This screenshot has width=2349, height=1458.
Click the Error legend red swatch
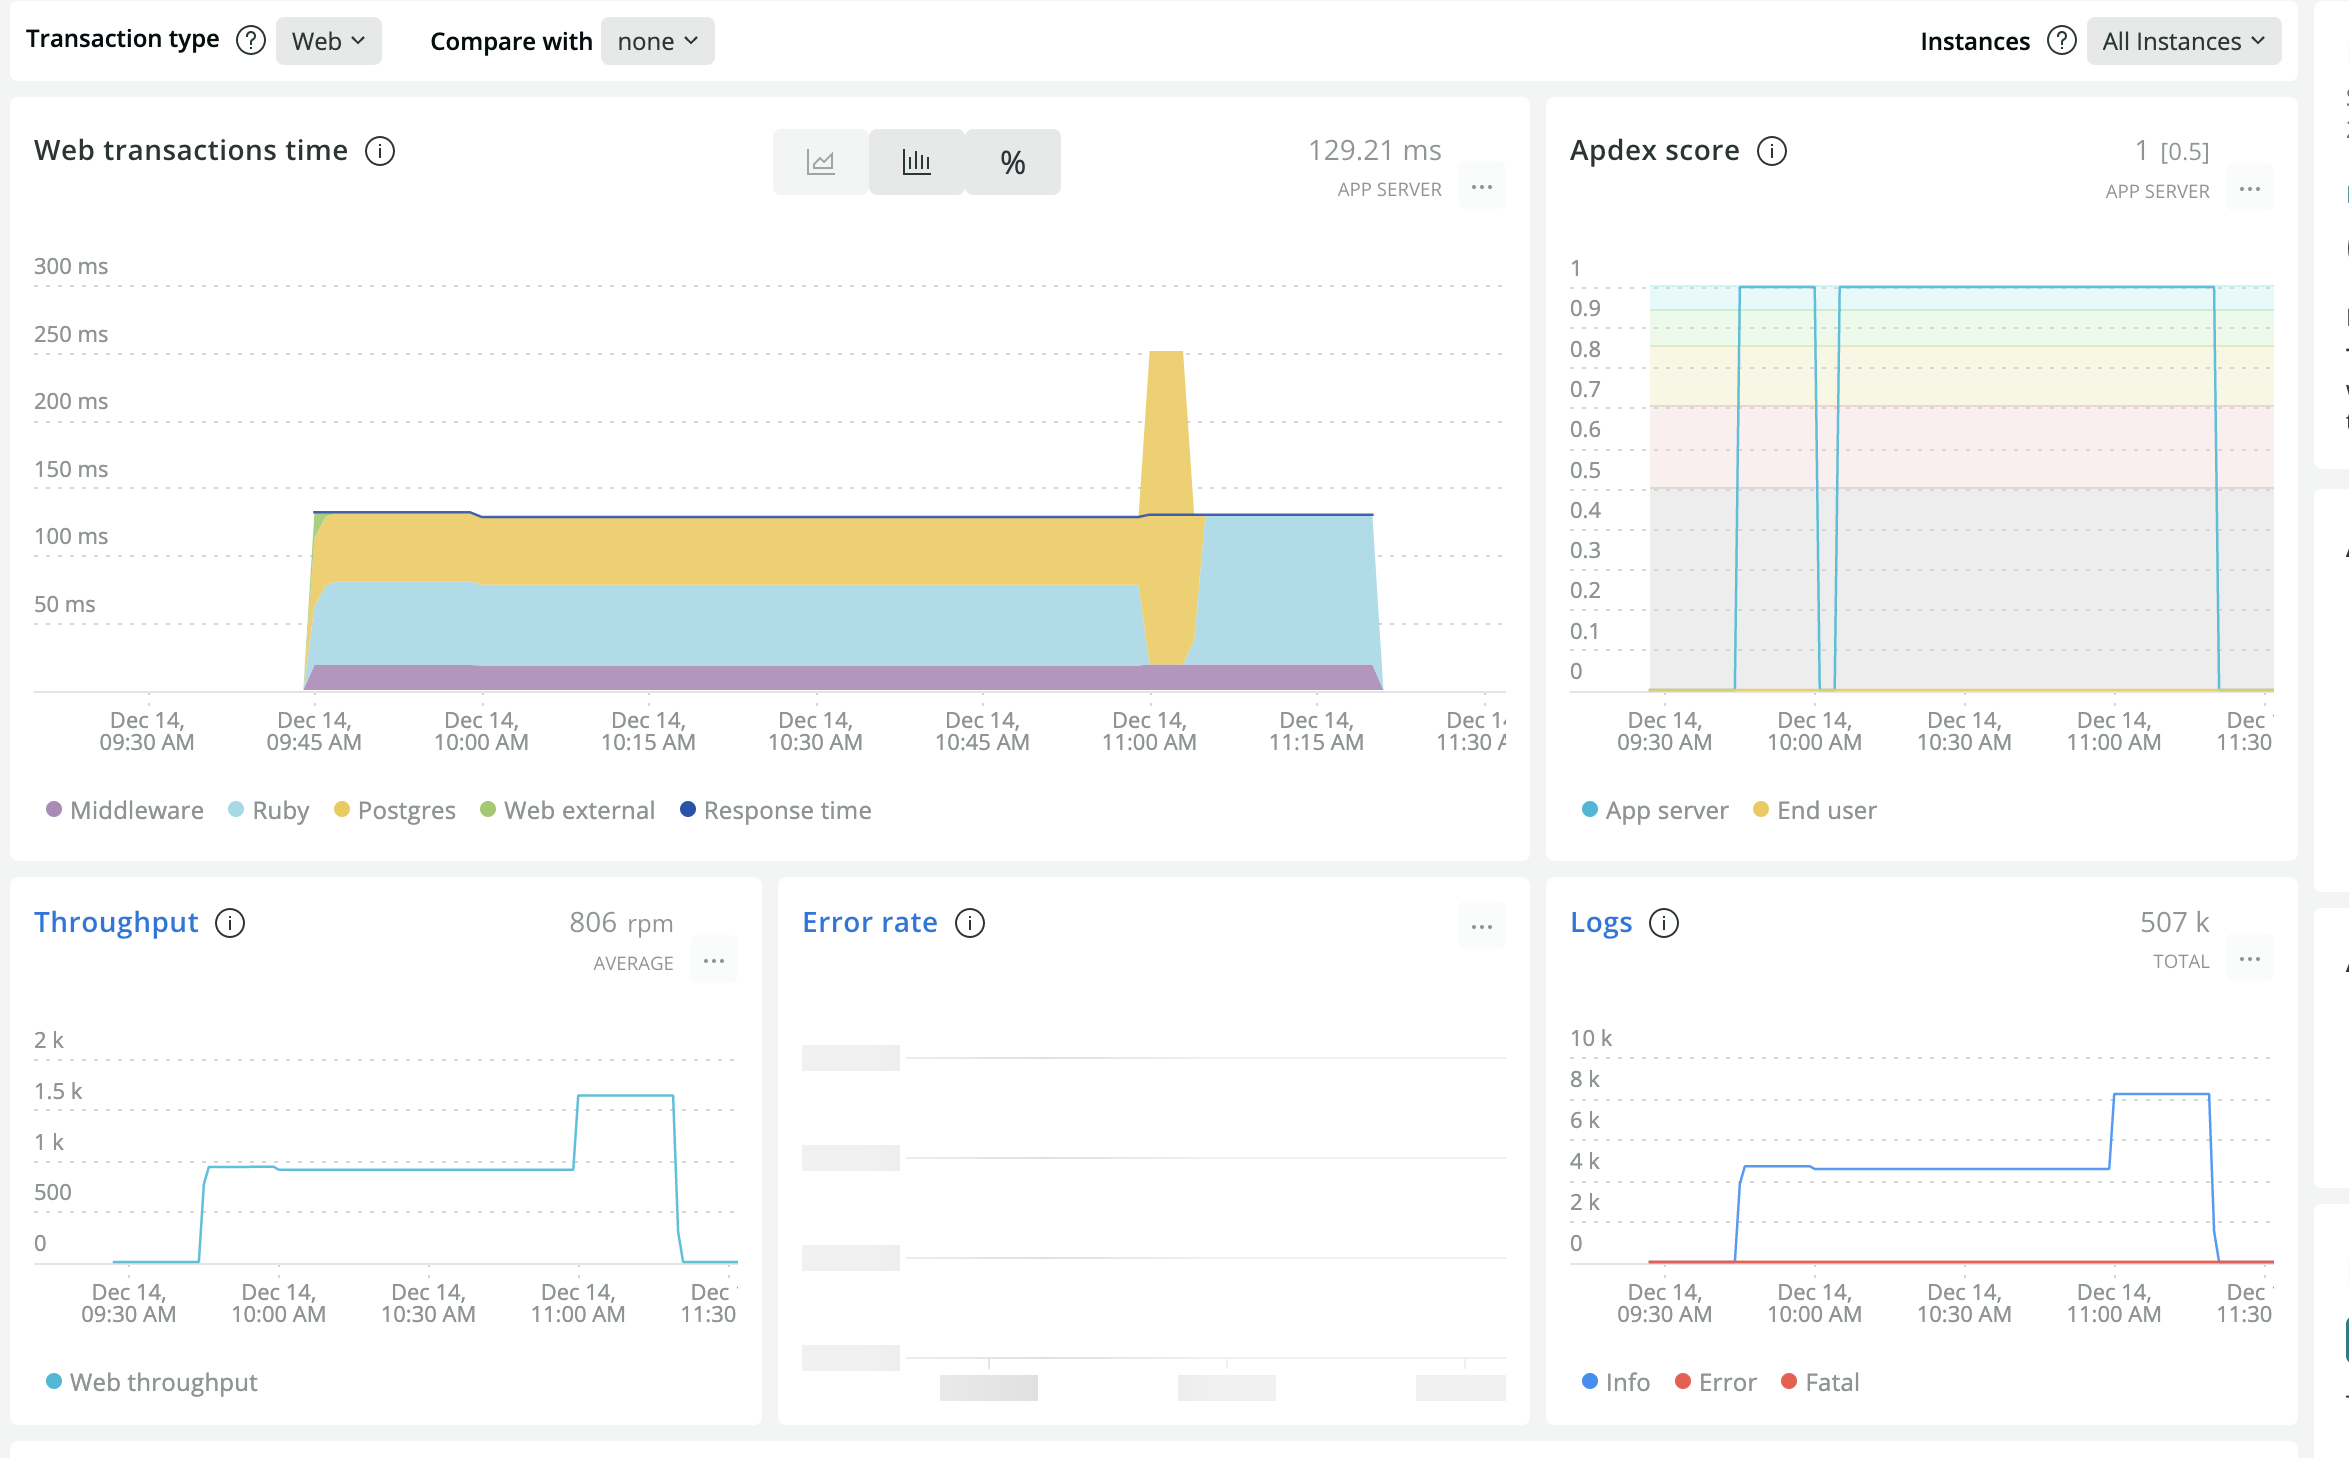(1683, 1381)
